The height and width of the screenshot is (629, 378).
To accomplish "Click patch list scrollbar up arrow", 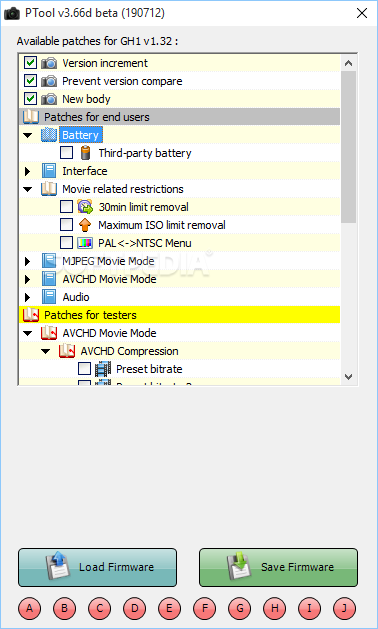I will click(348, 63).
